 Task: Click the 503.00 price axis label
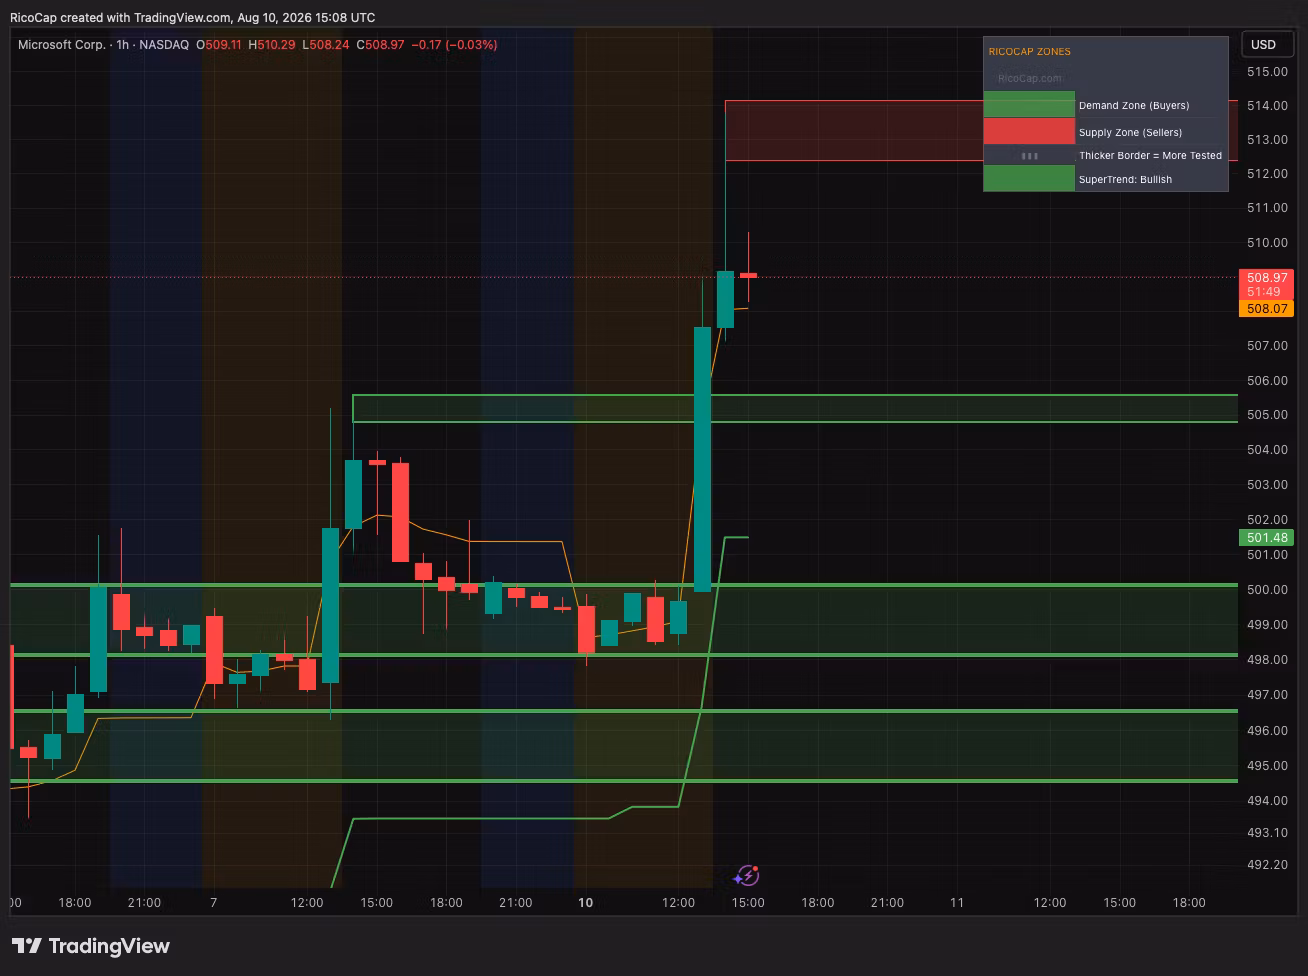click(1267, 485)
